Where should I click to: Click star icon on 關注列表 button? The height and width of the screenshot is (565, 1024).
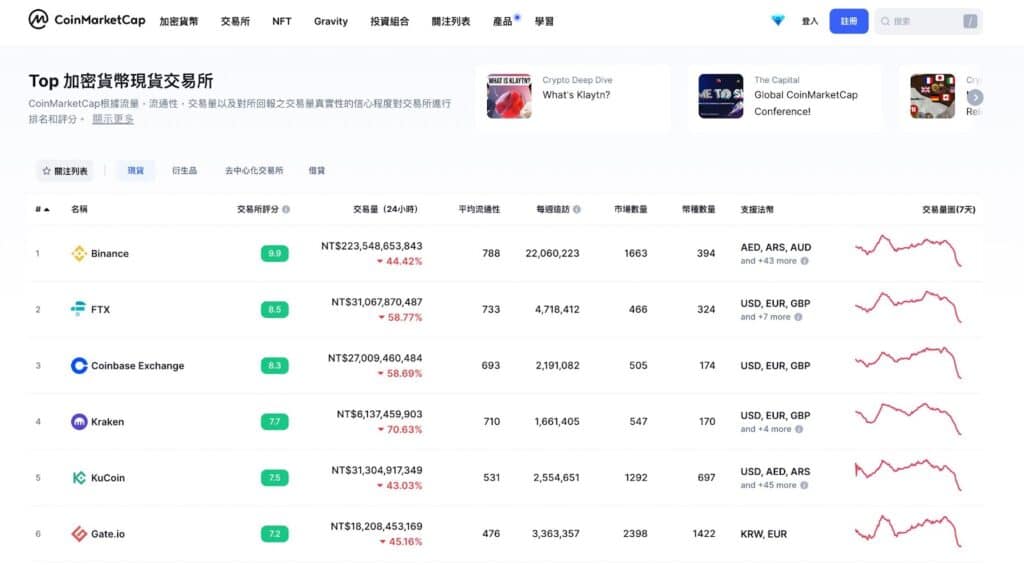[x=46, y=171]
